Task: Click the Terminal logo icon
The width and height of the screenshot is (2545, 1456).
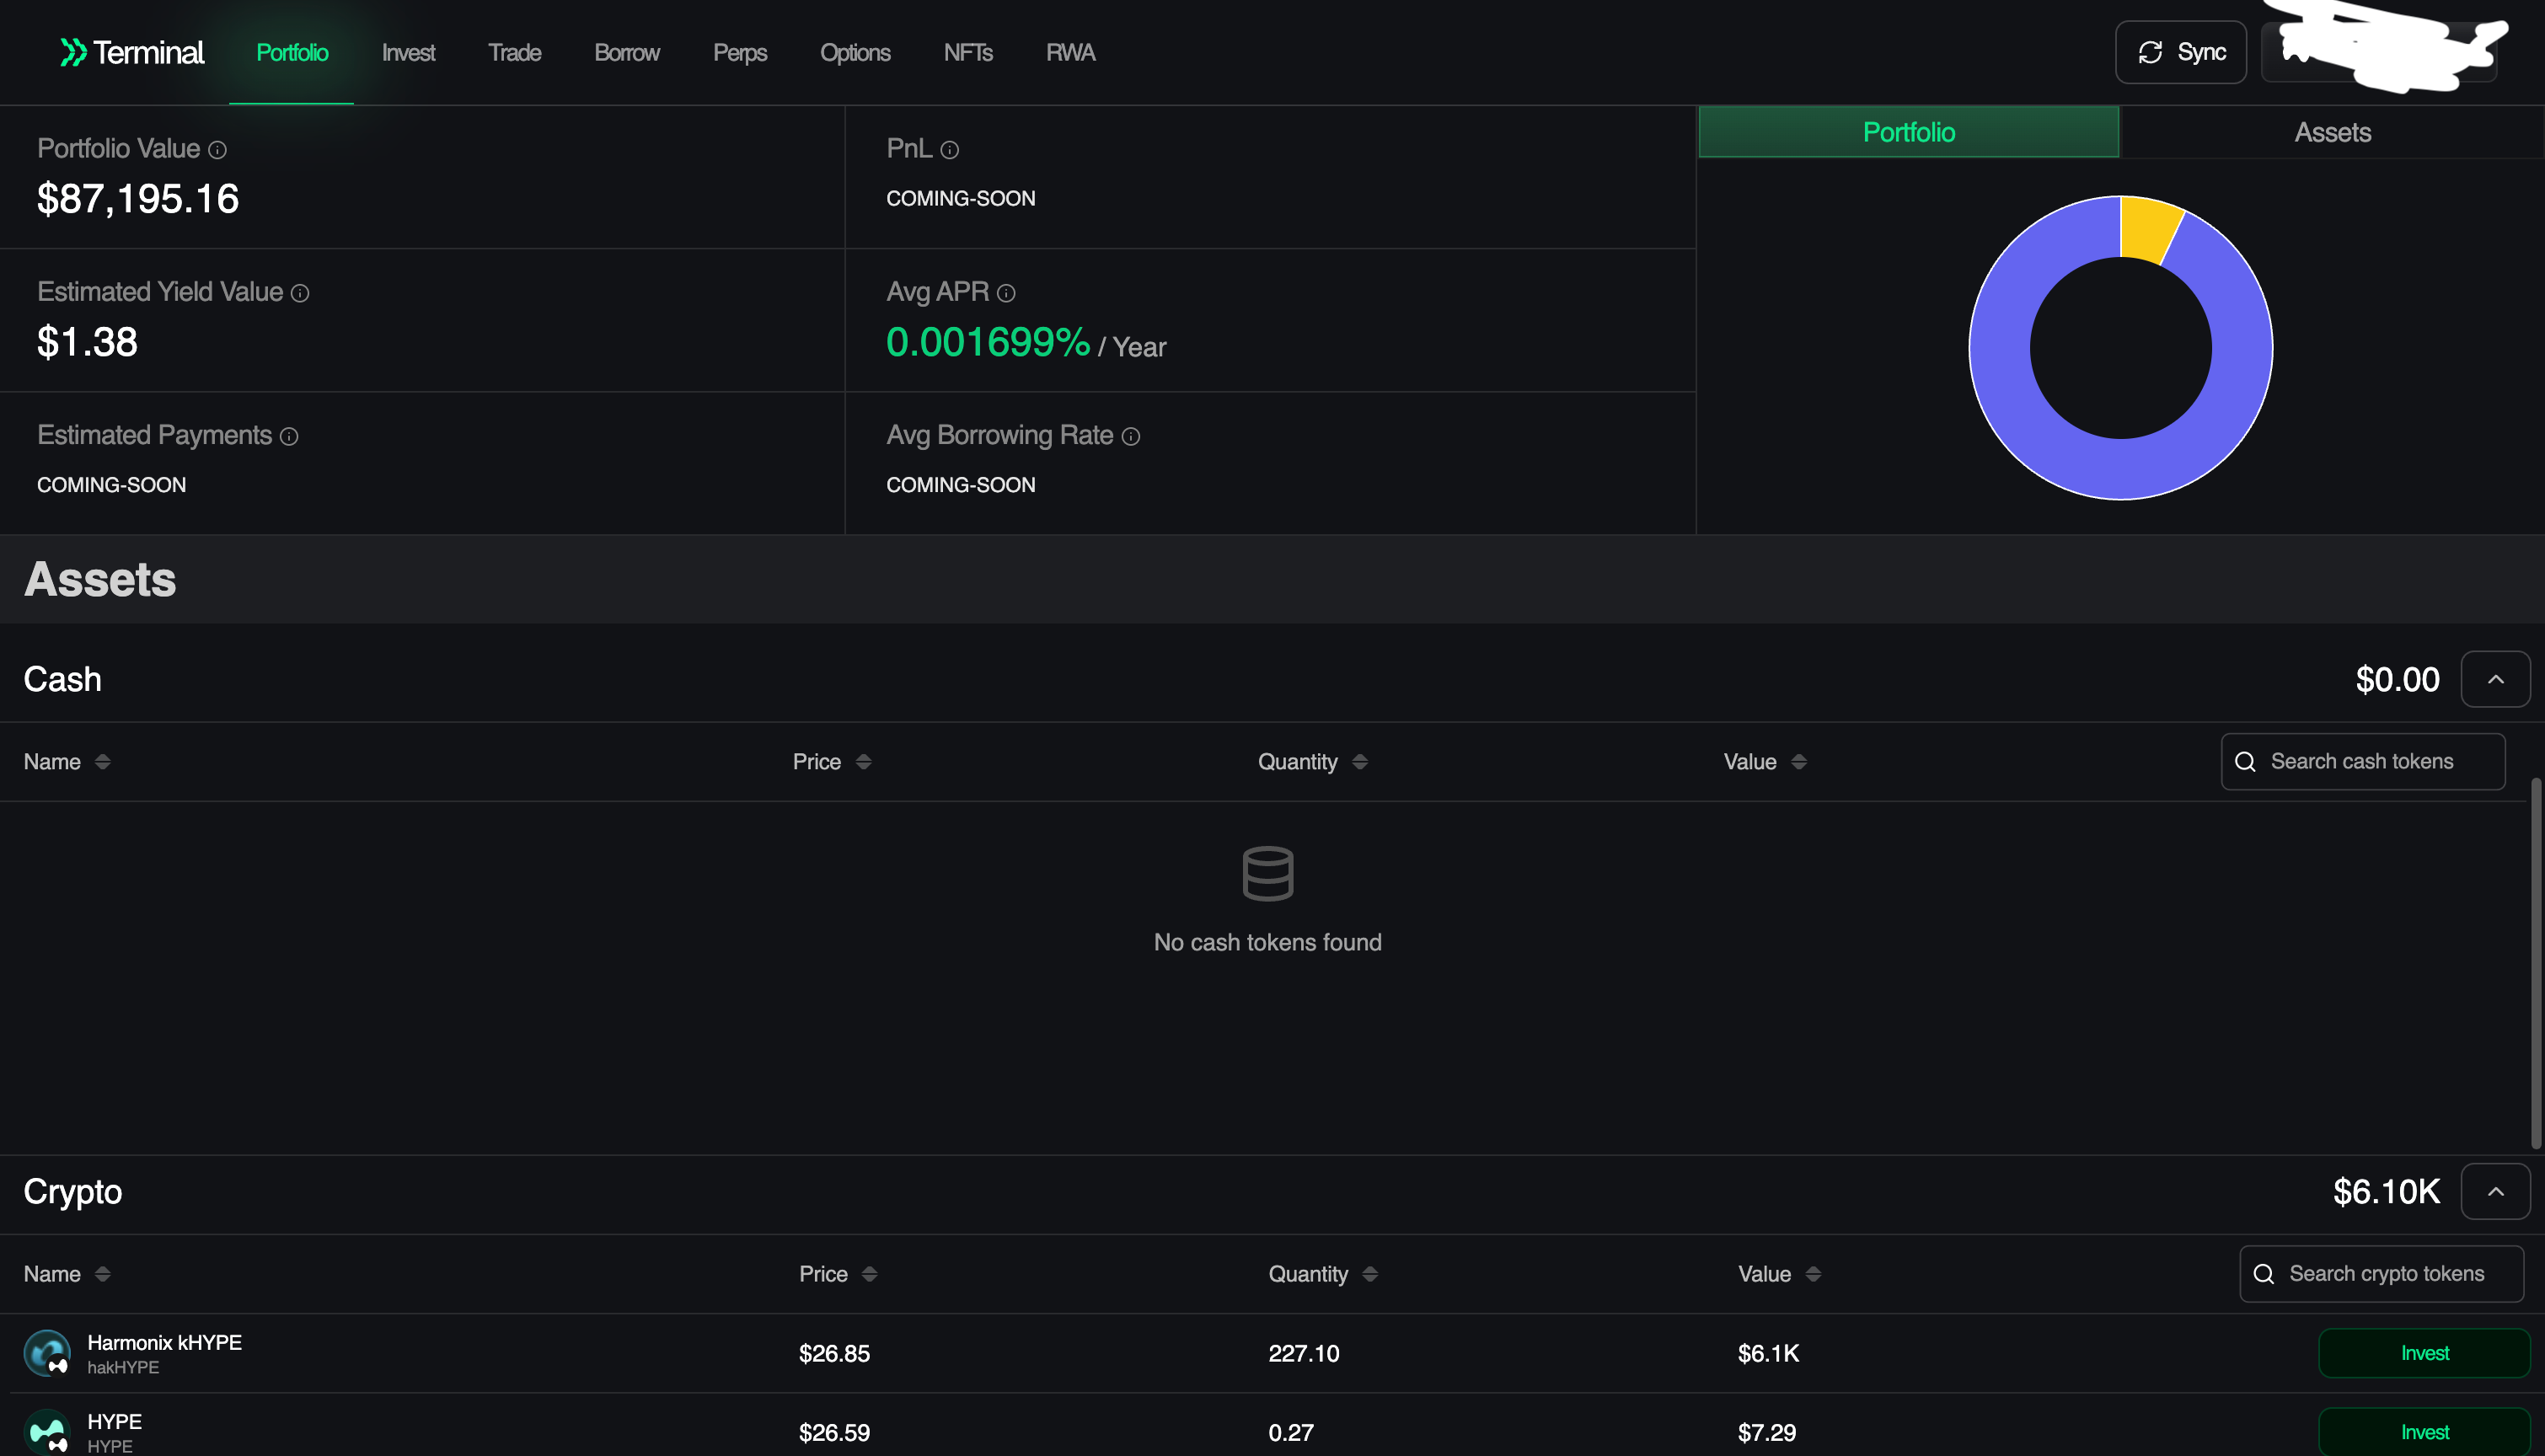Action: click(x=73, y=52)
